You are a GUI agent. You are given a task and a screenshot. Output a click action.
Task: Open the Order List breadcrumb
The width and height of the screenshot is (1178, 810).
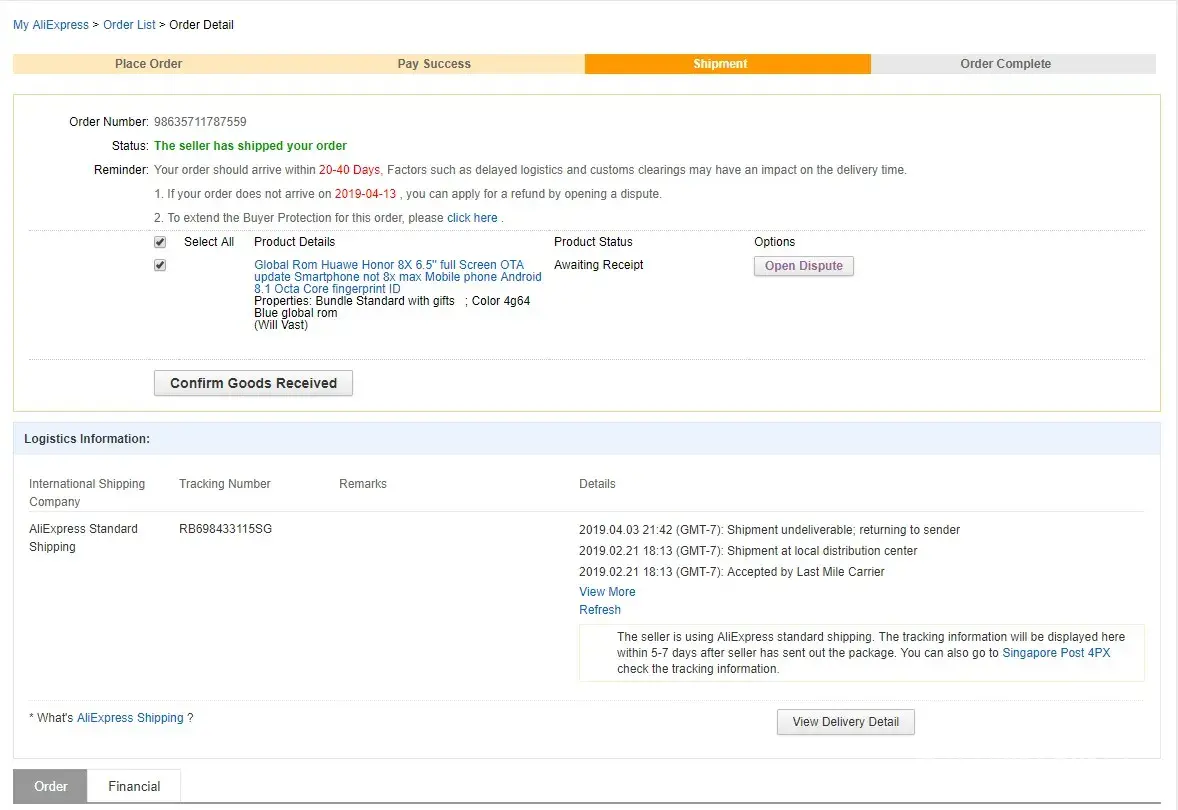coord(129,25)
